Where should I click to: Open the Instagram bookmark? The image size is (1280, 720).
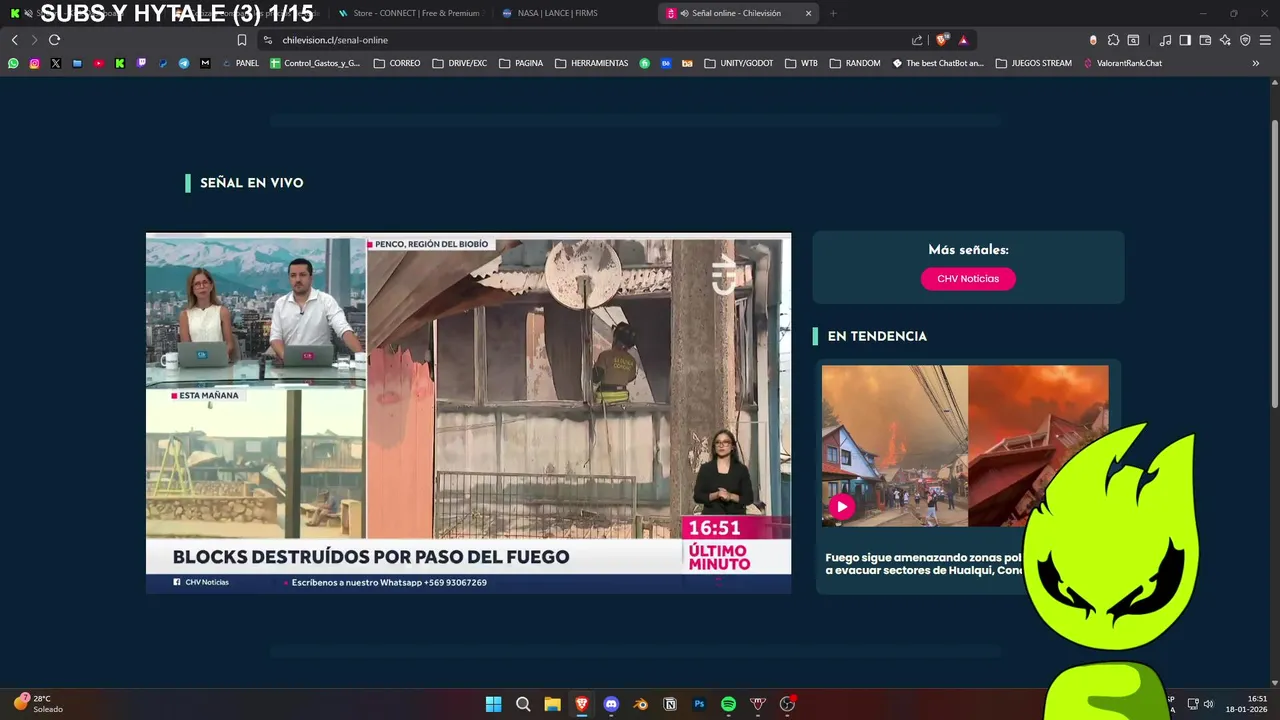(34, 63)
